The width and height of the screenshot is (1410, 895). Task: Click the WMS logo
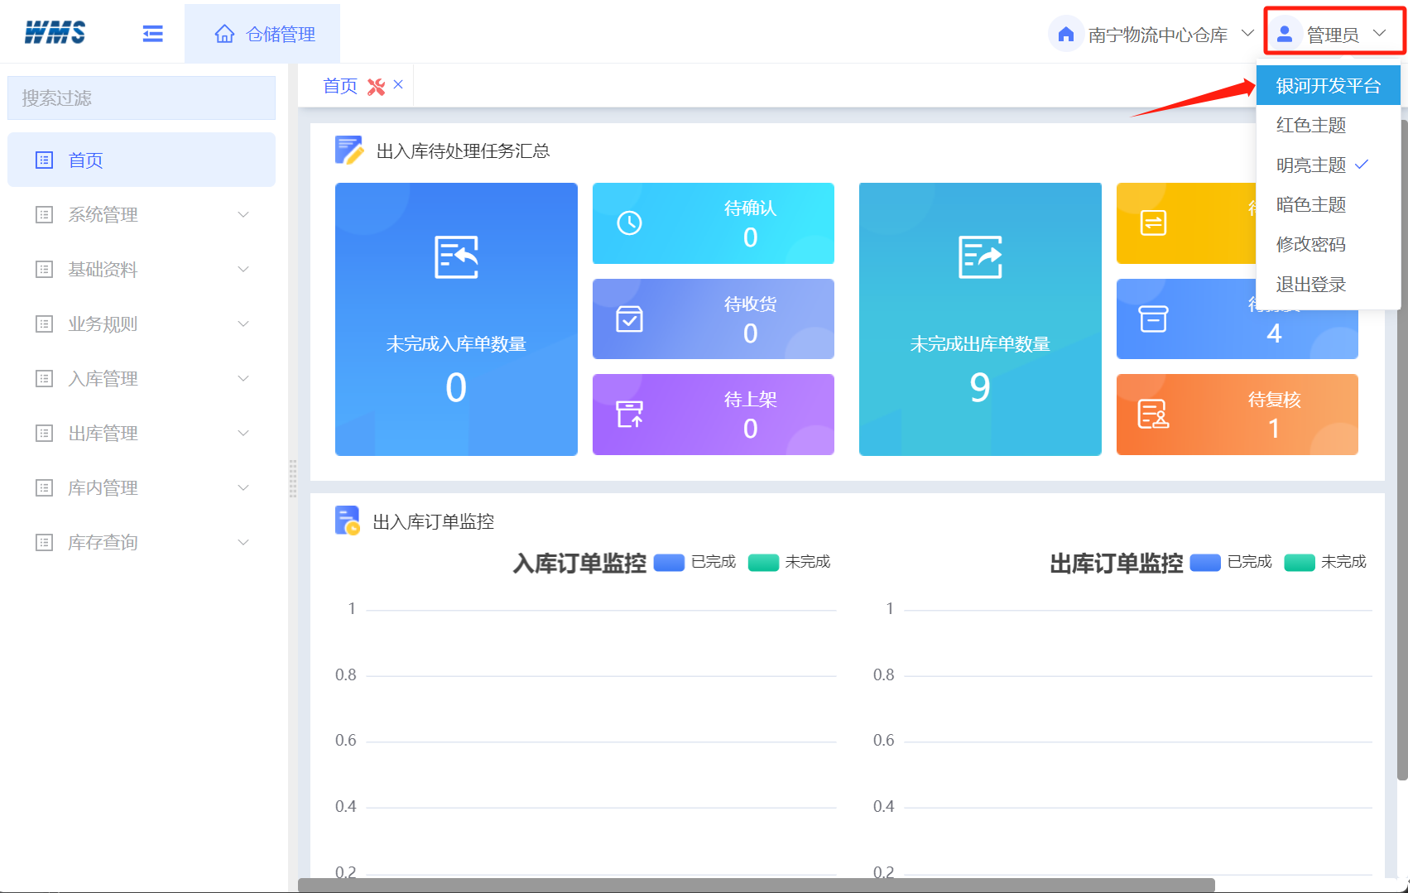pyautogui.click(x=55, y=33)
